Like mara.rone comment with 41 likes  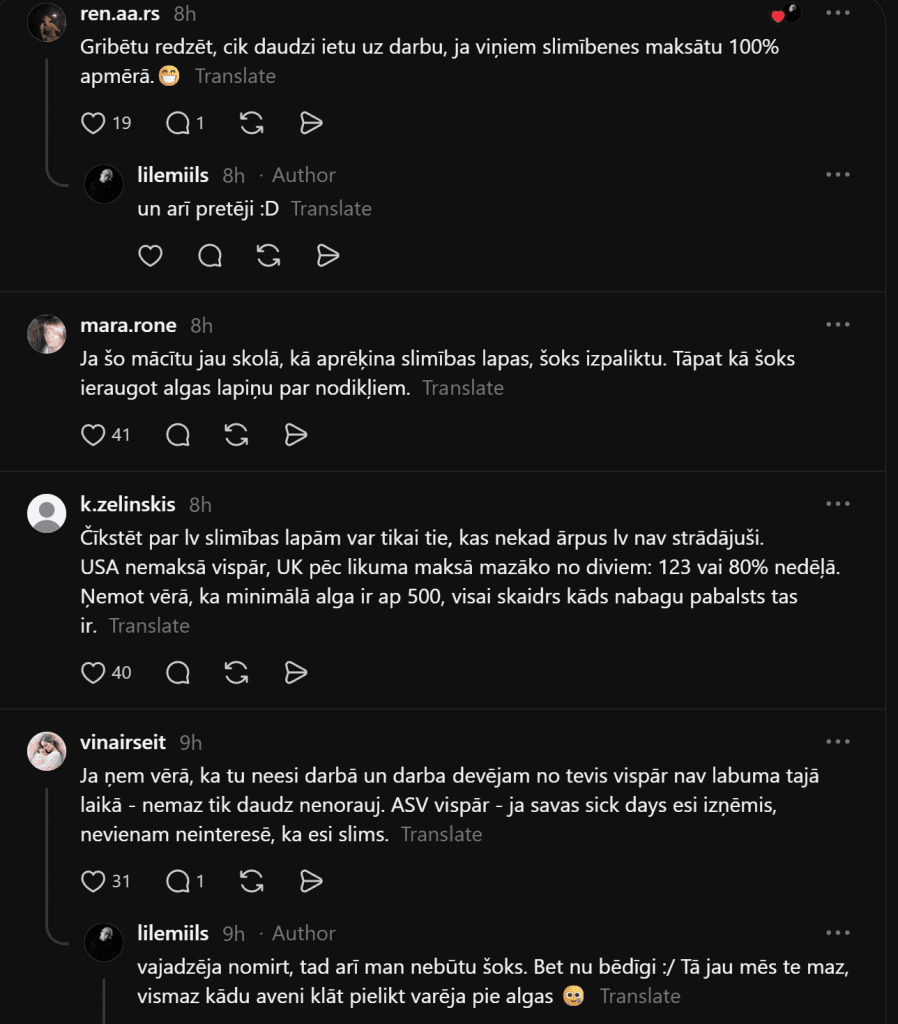click(x=93, y=434)
